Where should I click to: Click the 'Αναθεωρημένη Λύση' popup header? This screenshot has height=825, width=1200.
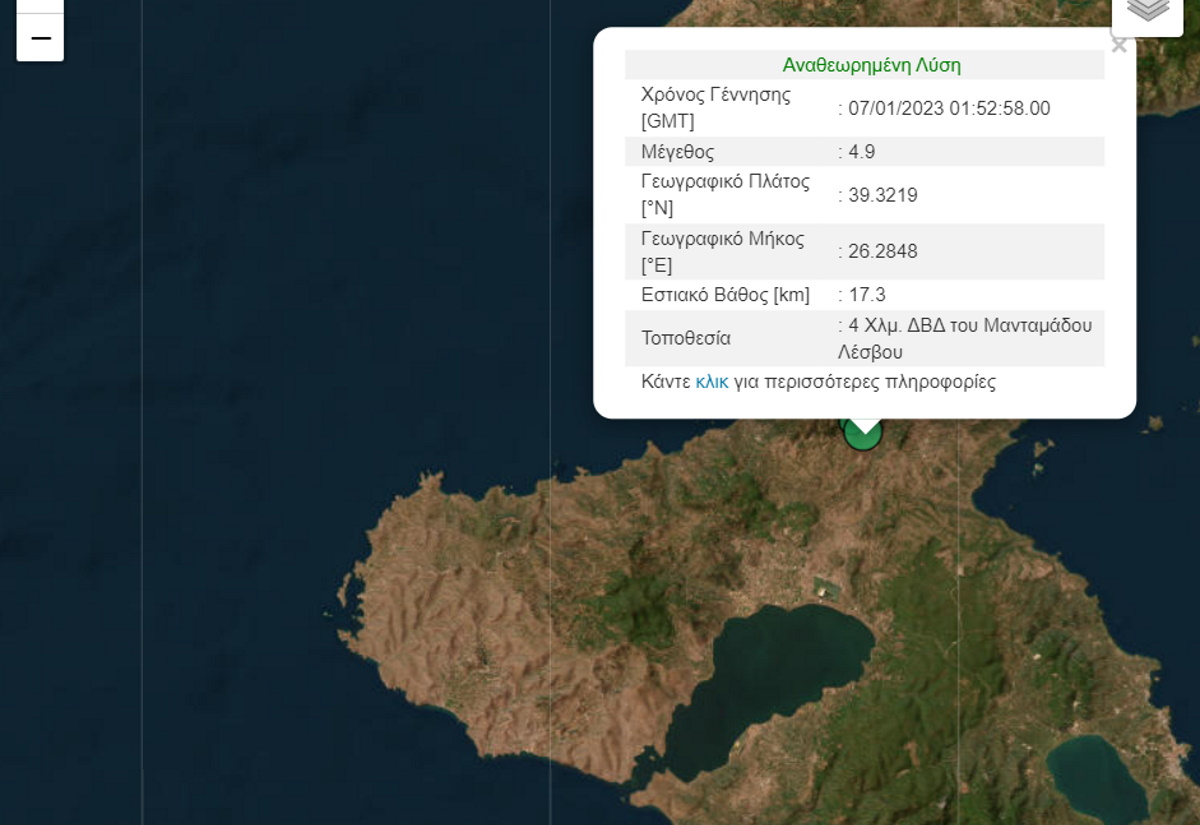[871, 66]
